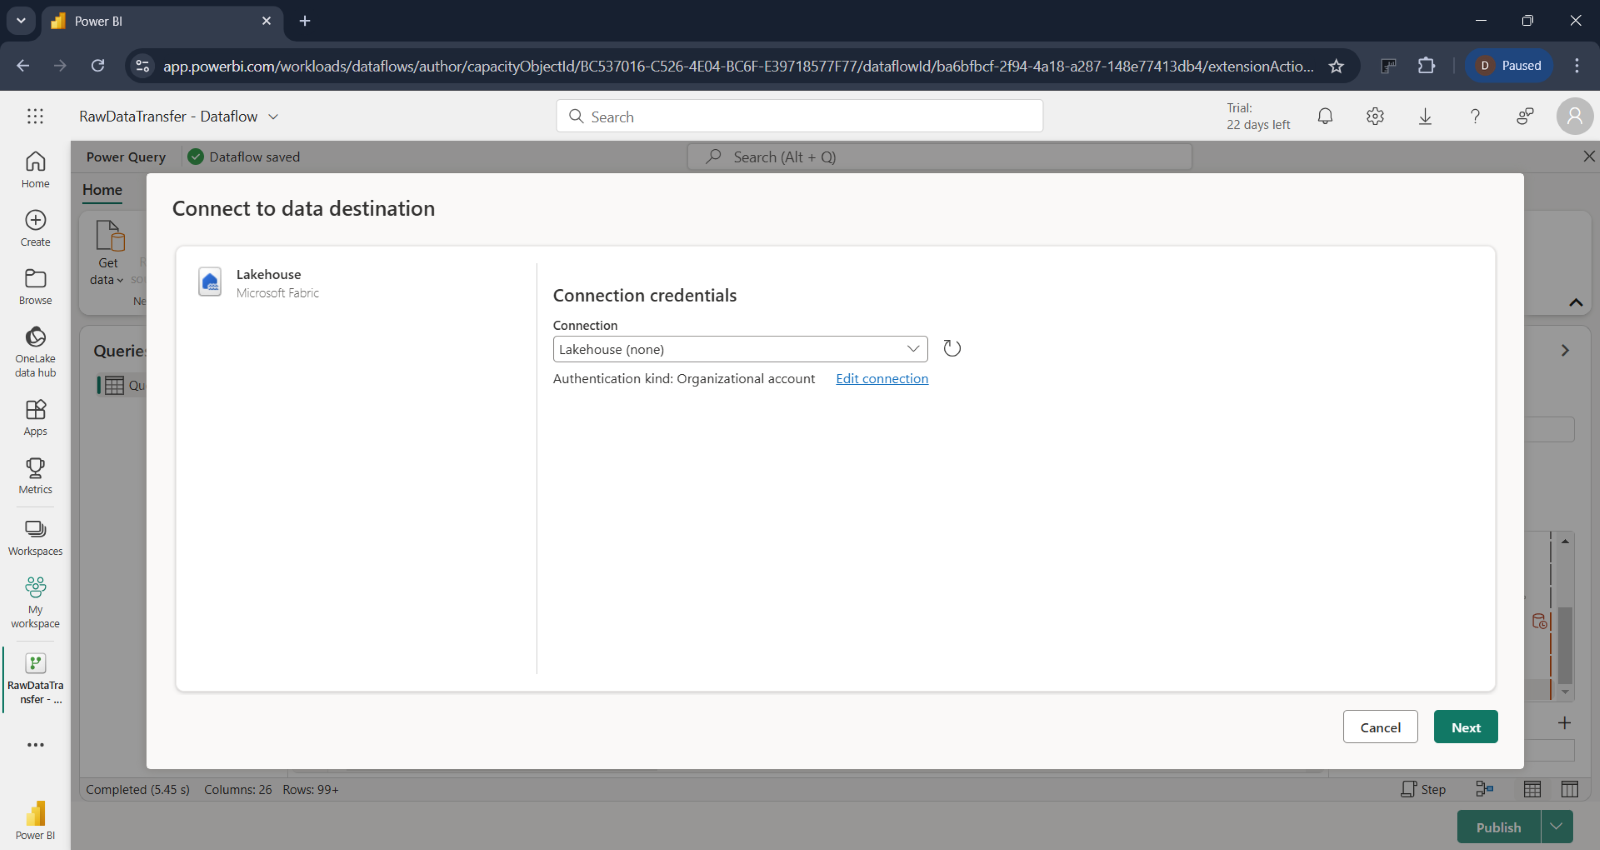Select the RawDataTransfer item in sidebar
This screenshot has width=1600, height=850.
pyautogui.click(x=35, y=678)
